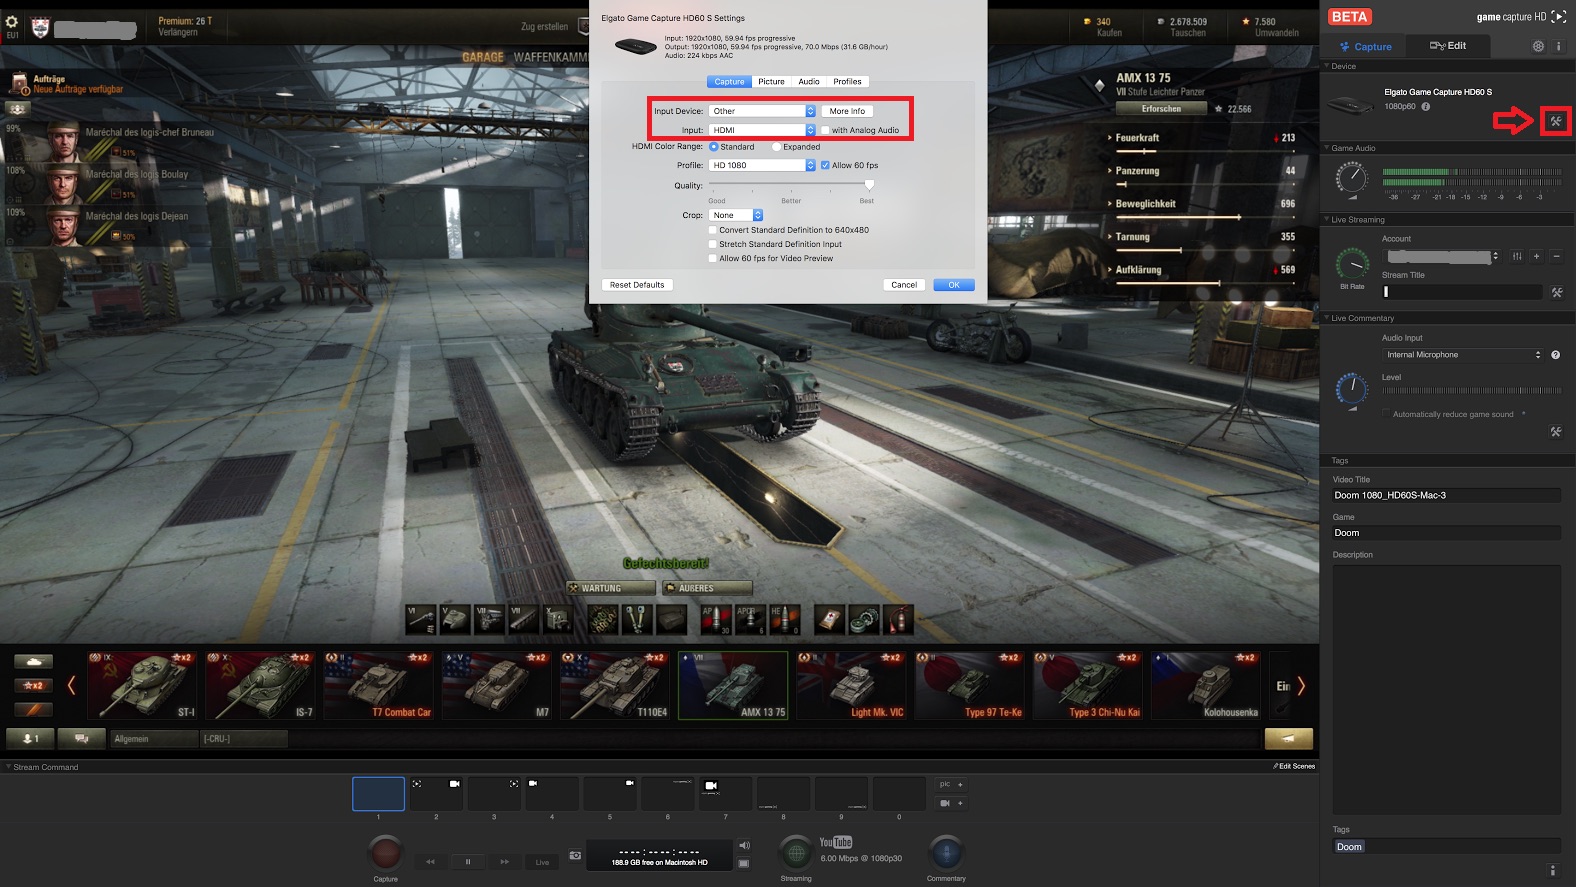The height and width of the screenshot is (887, 1576).
Task: Adjust Live Commentary level knob
Action: [1352, 389]
